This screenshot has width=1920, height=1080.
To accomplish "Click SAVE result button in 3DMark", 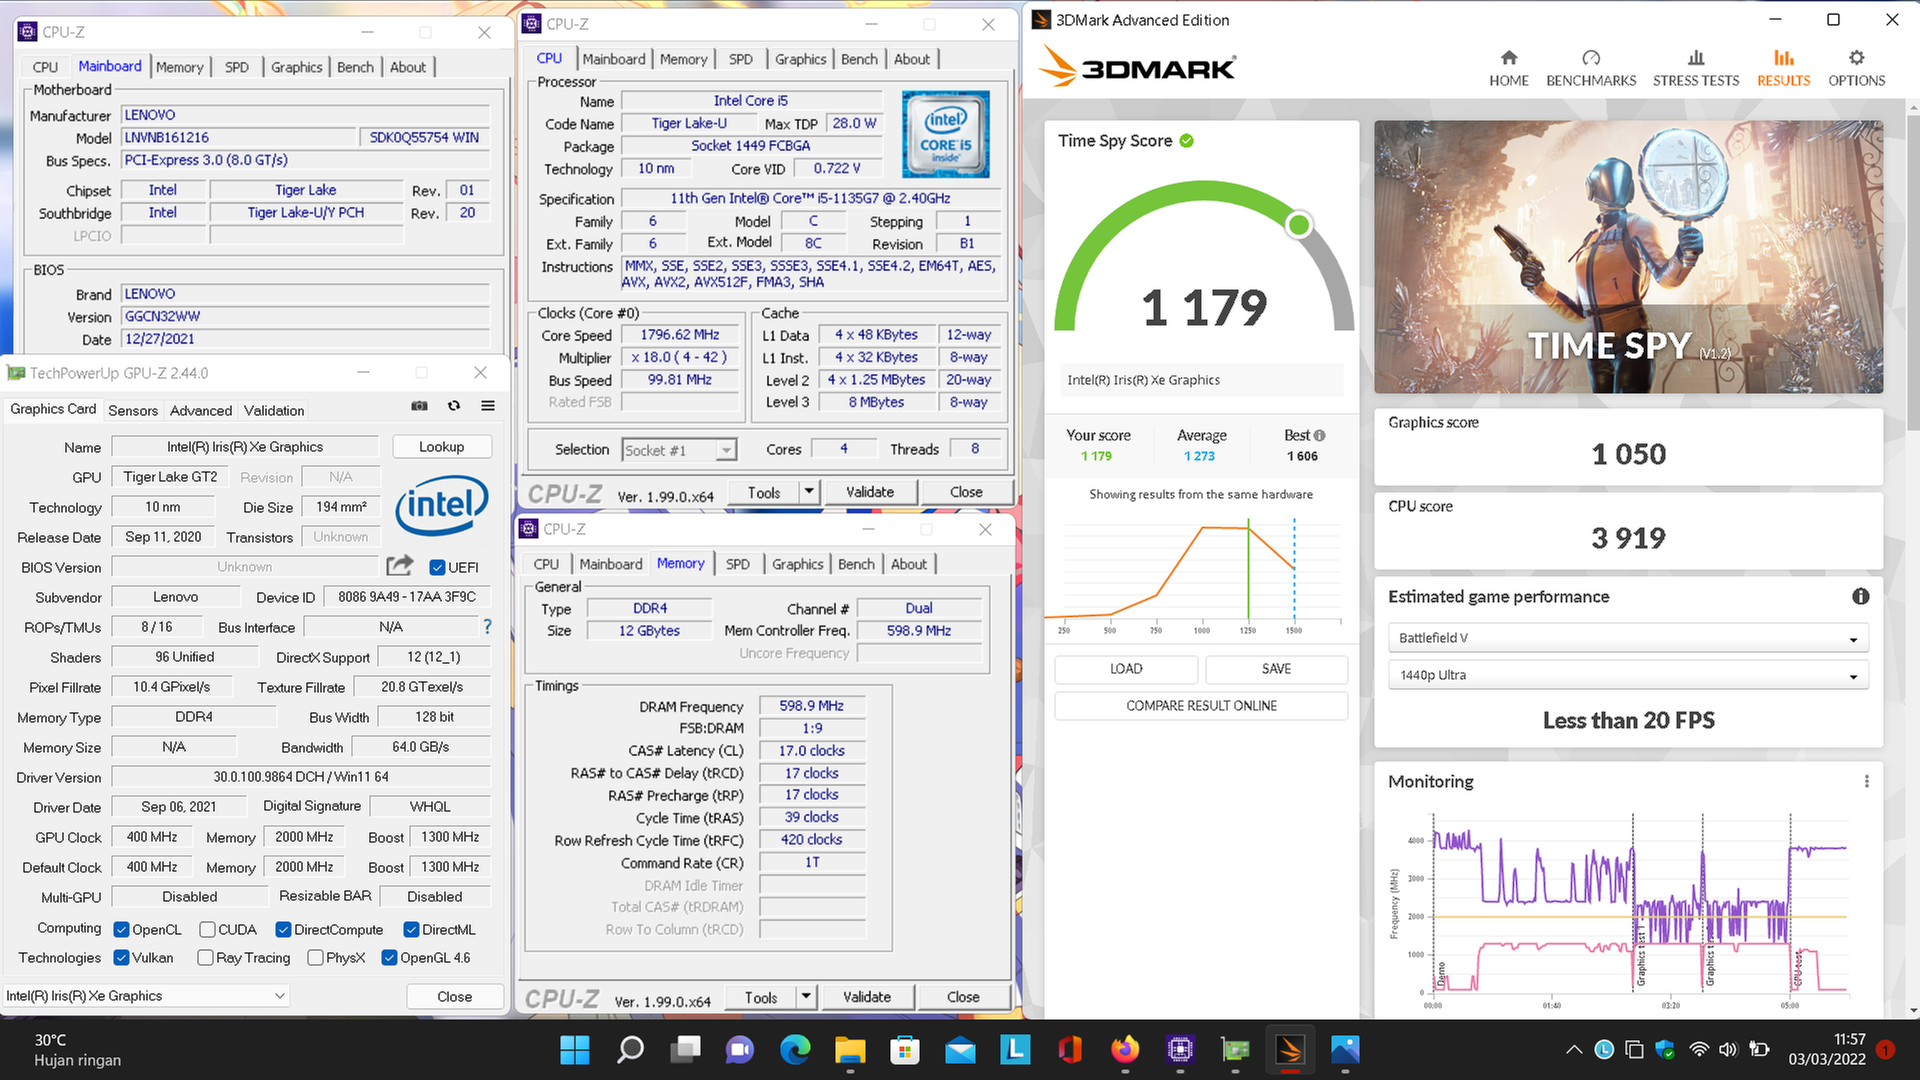I will coord(1276,669).
